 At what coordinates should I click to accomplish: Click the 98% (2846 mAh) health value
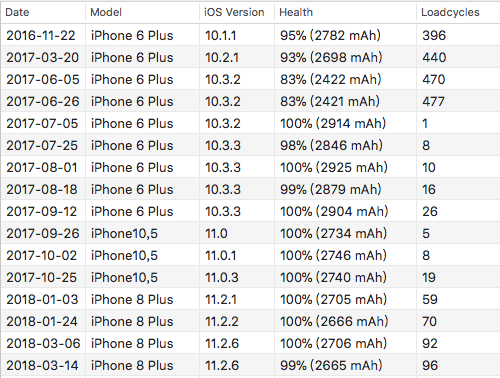[331, 145]
